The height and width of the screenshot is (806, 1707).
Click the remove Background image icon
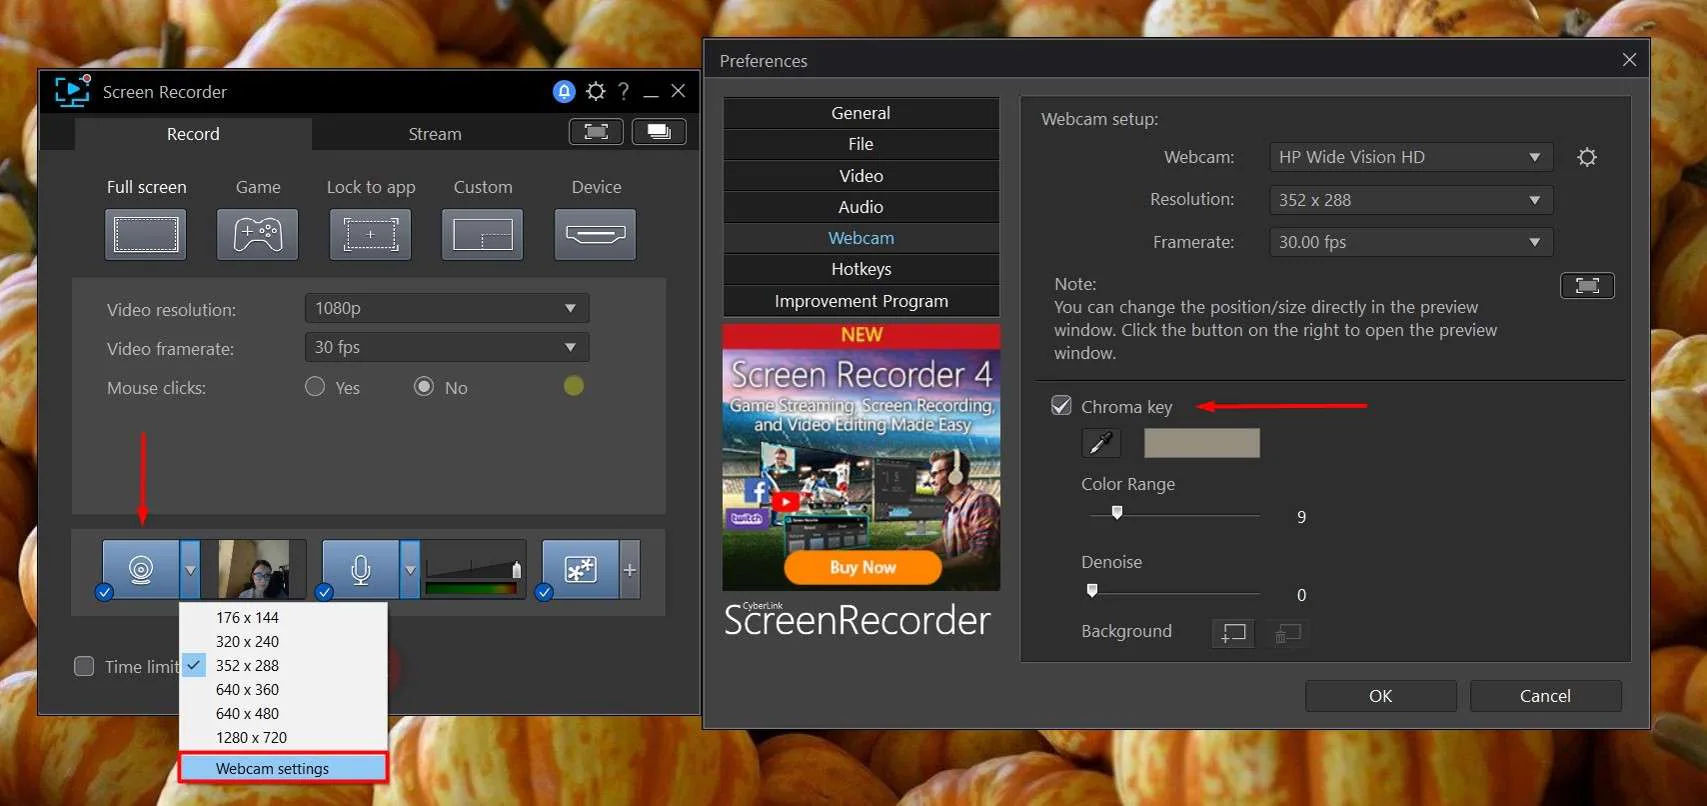[x=1287, y=633]
